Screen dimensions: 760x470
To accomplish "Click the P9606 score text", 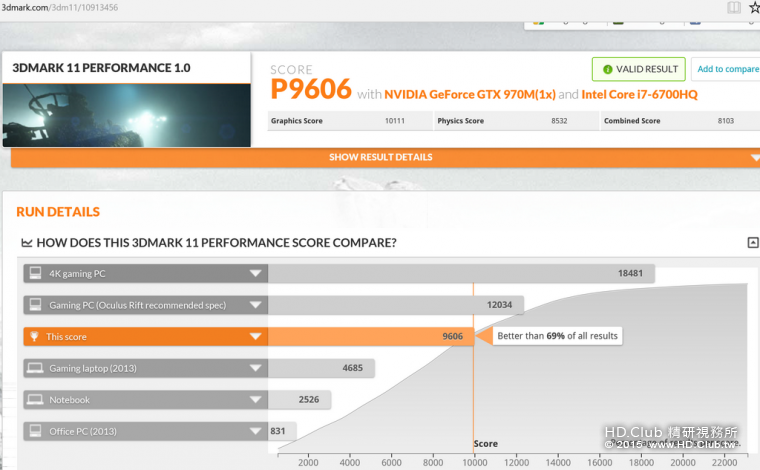I will point(311,89).
